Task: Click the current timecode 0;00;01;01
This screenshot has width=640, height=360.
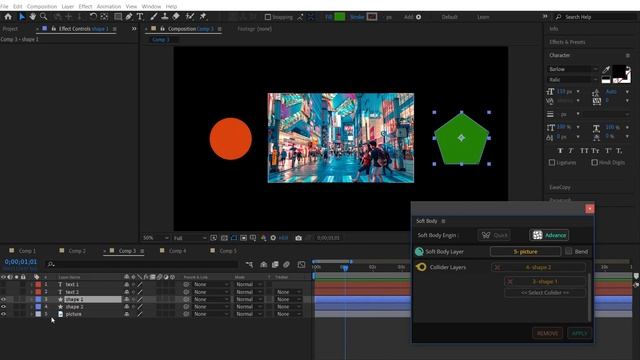Action: [x=21, y=262]
